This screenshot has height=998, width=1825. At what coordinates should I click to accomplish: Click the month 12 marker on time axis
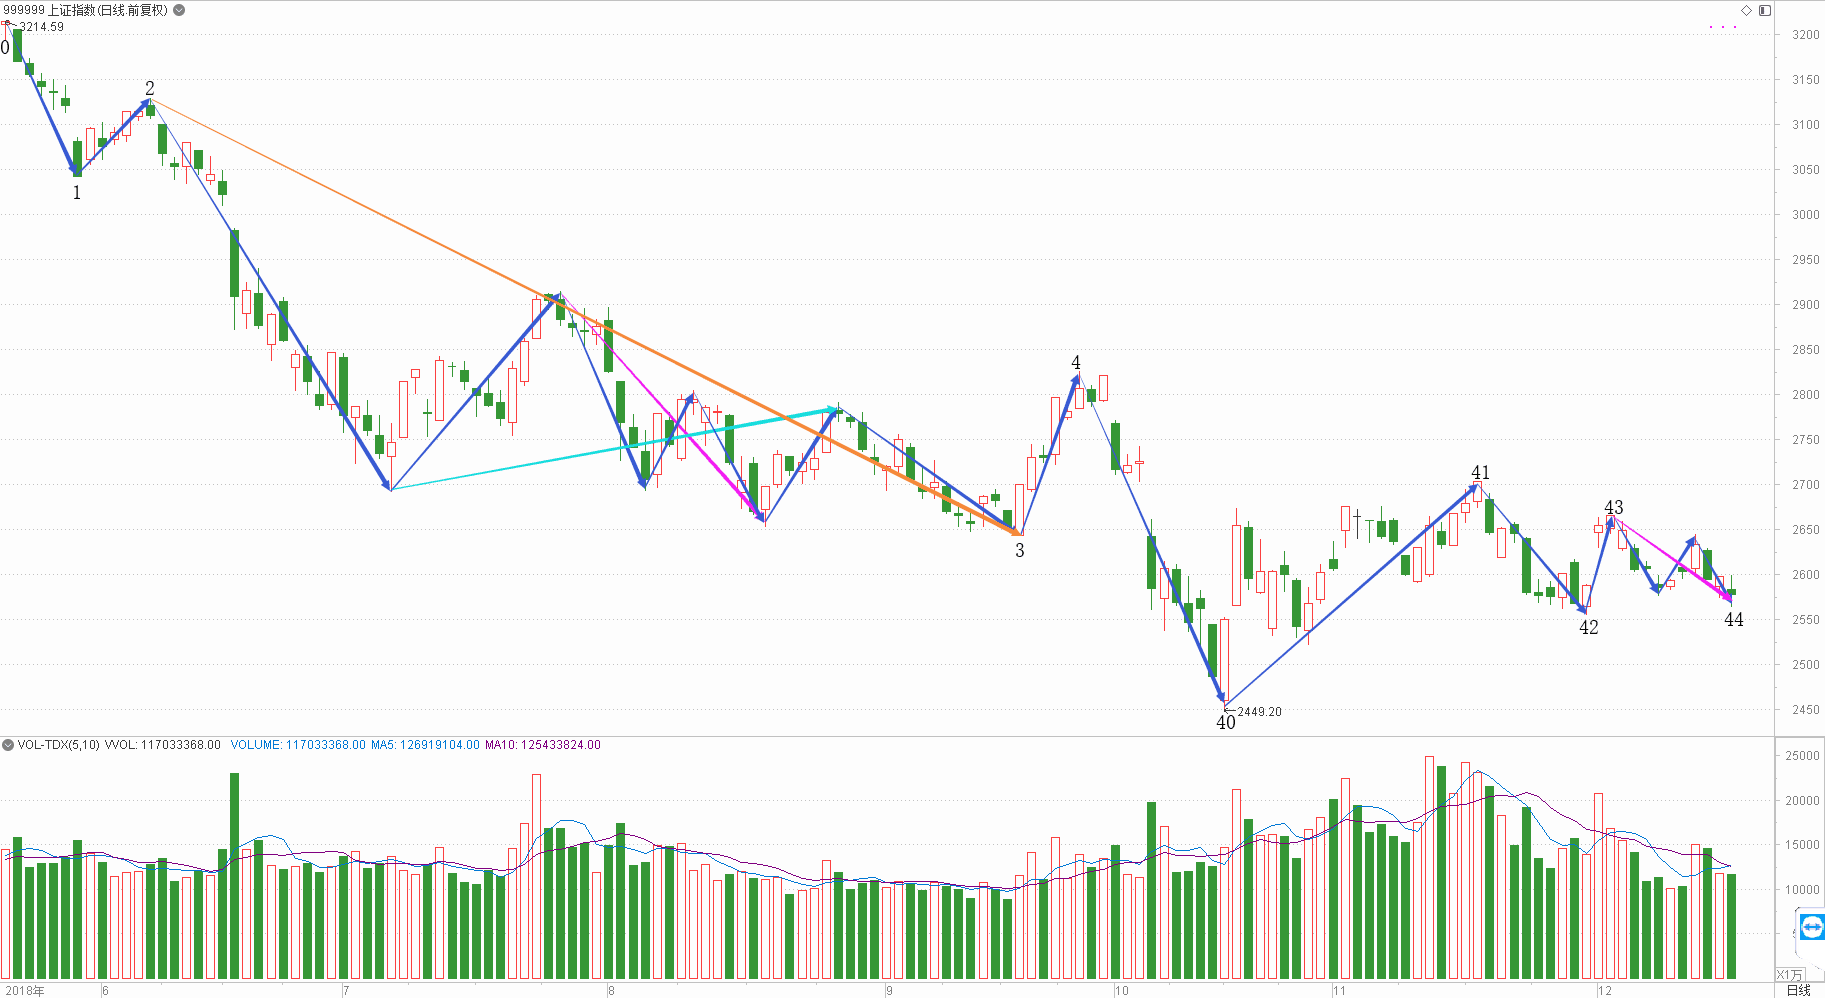tap(1605, 991)
